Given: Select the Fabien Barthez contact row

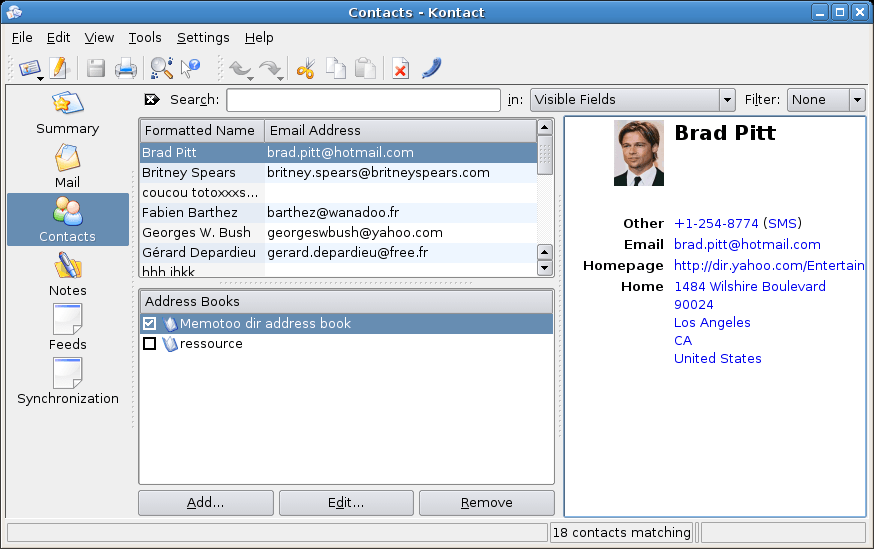Looking at the screenshot, I should pyautogui.click(x=338, y=213).
